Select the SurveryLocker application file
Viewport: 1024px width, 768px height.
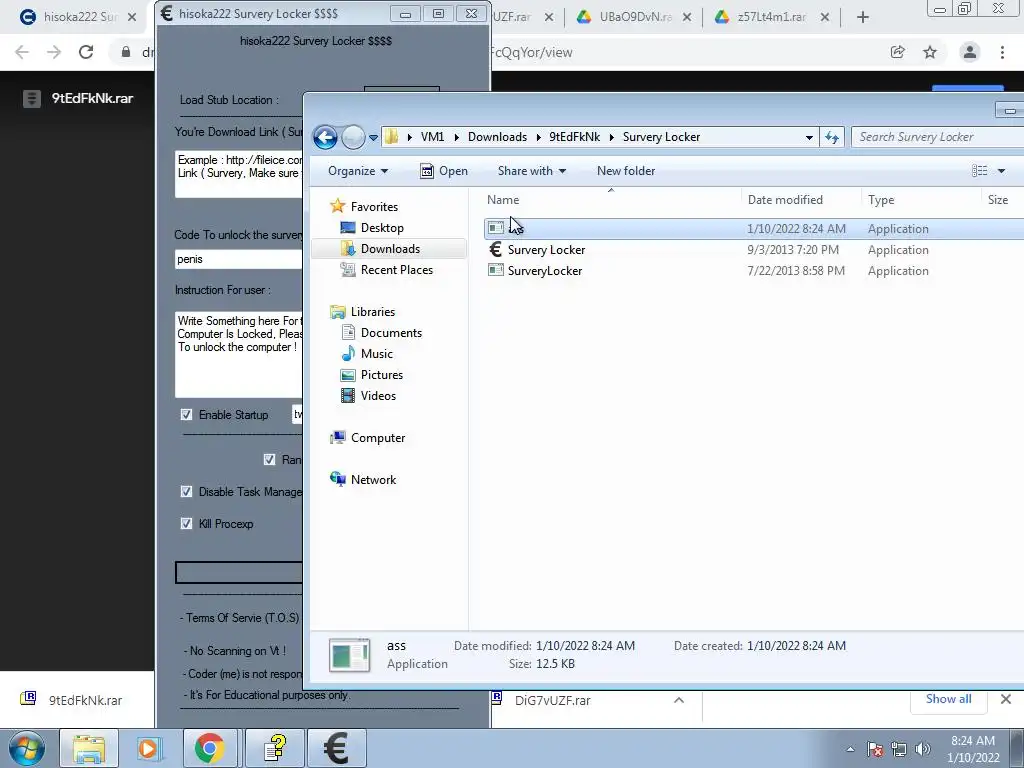(x=545, y=271)
